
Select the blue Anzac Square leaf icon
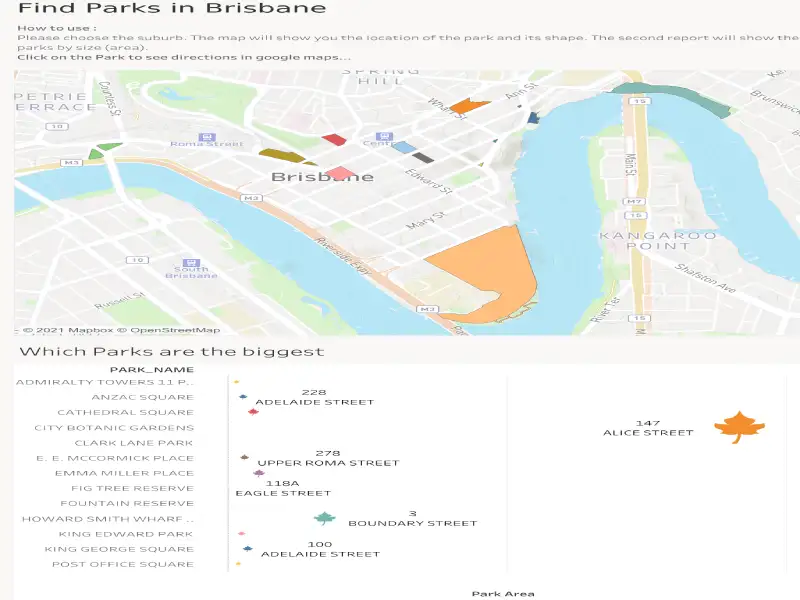243,397
